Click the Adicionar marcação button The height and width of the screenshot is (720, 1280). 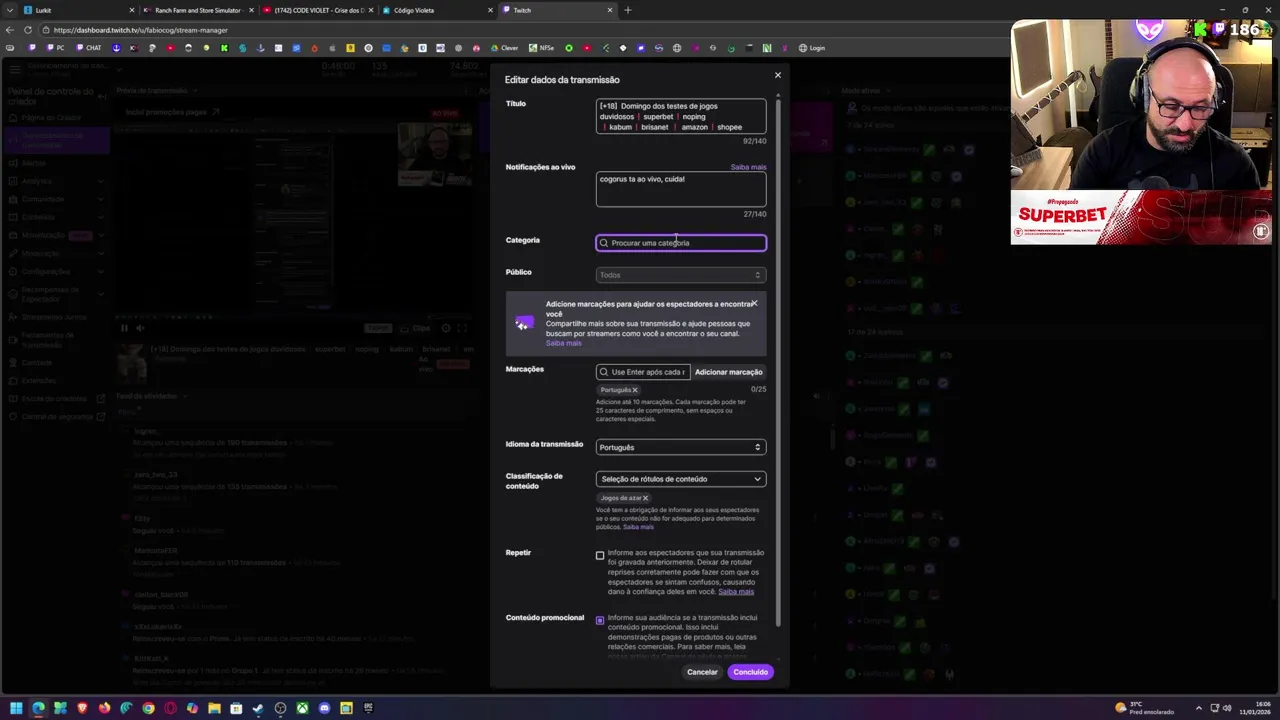pos(728,372)
